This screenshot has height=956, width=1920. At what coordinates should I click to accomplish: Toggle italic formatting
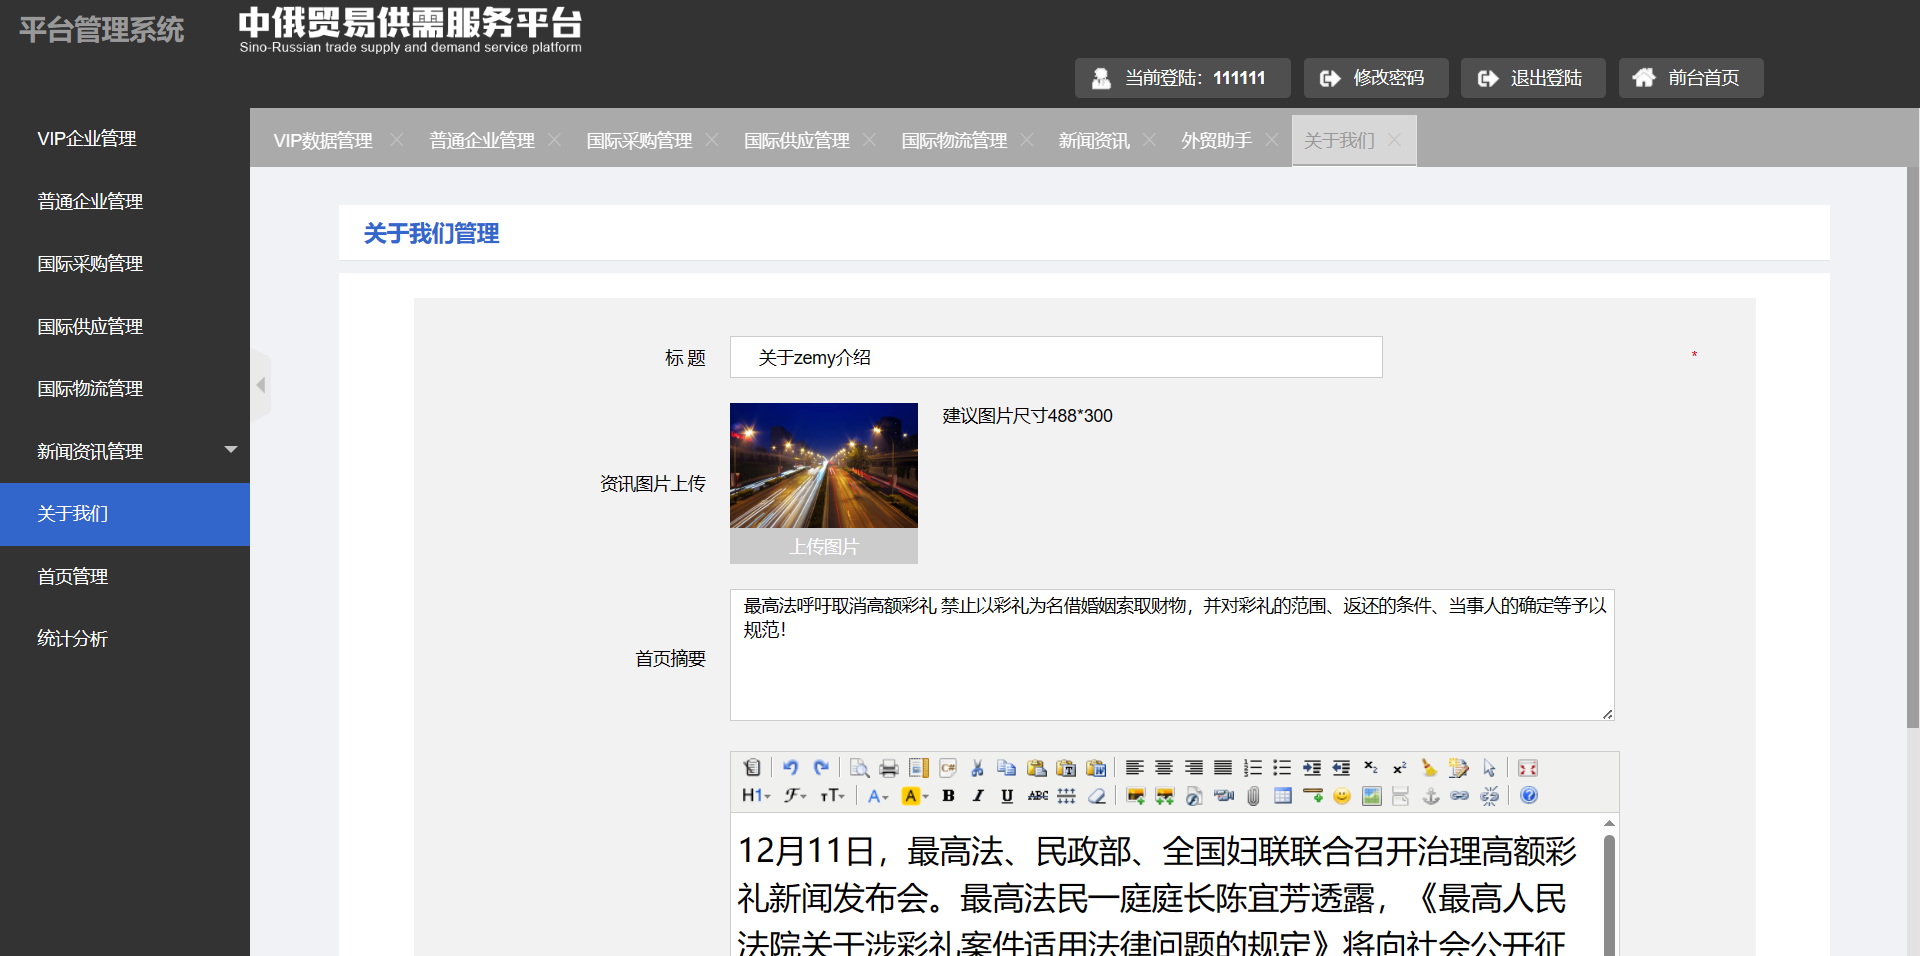tap(978, 796)
